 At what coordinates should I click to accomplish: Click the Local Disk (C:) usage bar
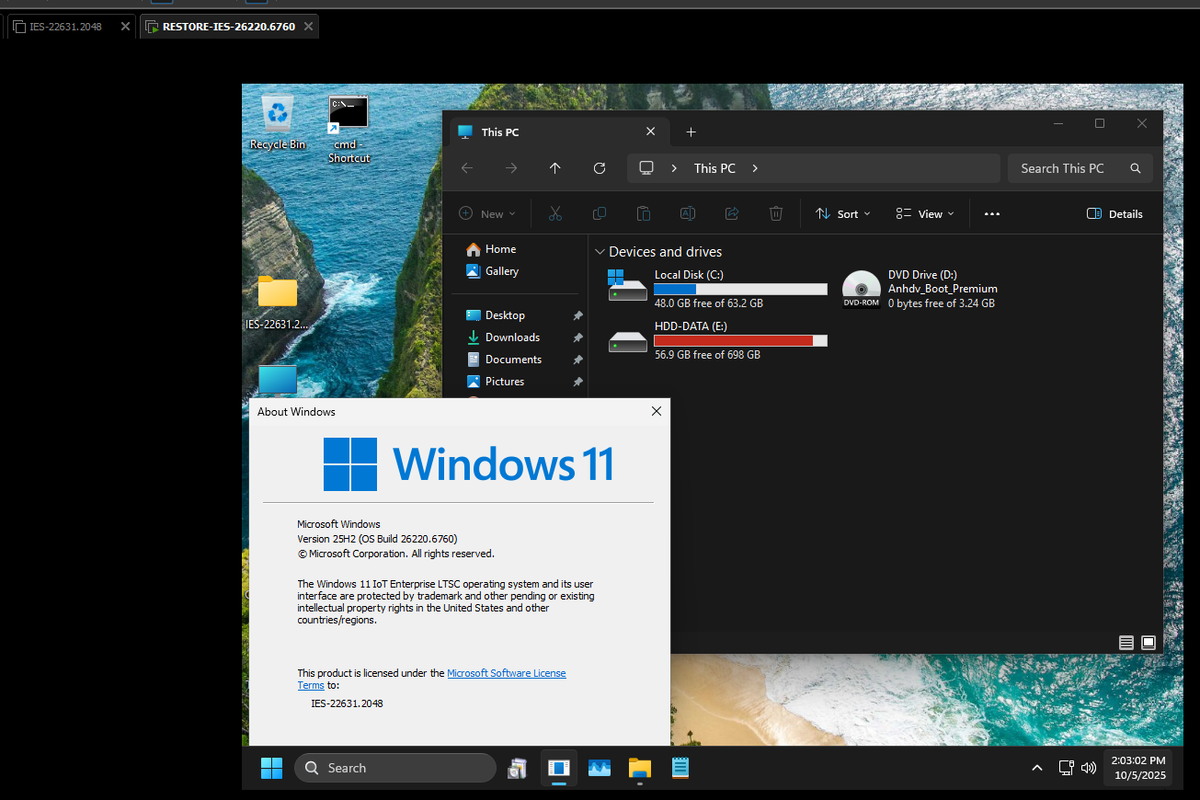click(x=741, y=289)
